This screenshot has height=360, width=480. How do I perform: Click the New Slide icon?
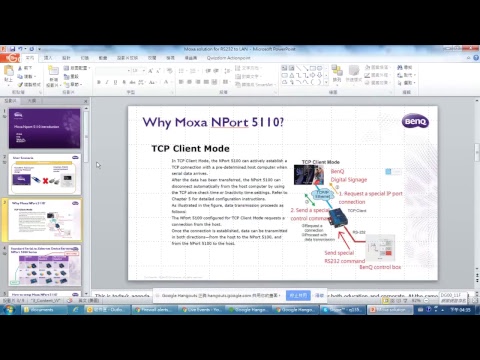(x=53, y=70)
